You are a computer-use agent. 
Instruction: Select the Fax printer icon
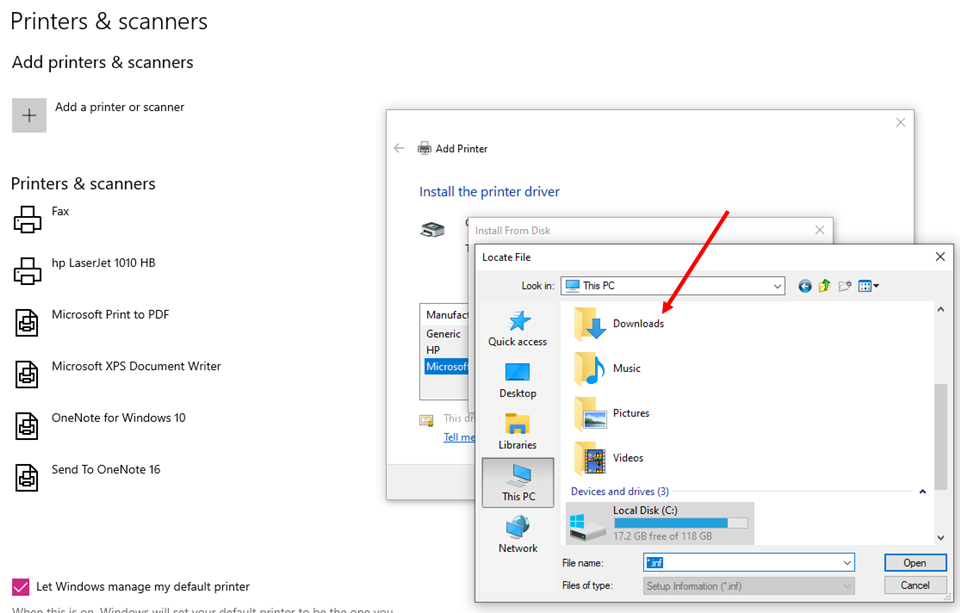coord(28,219)
